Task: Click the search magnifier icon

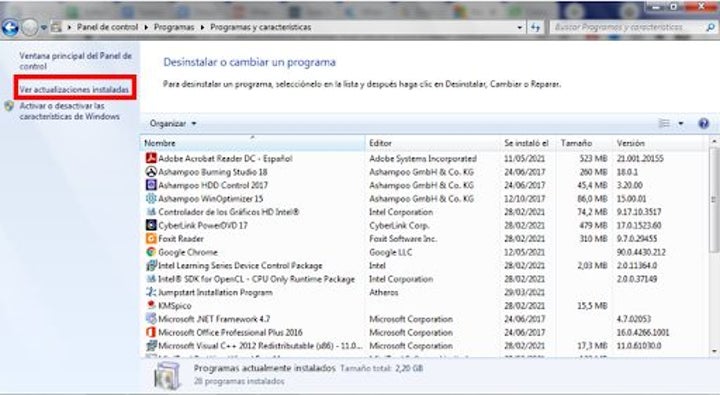Action: tap(710, 28)
